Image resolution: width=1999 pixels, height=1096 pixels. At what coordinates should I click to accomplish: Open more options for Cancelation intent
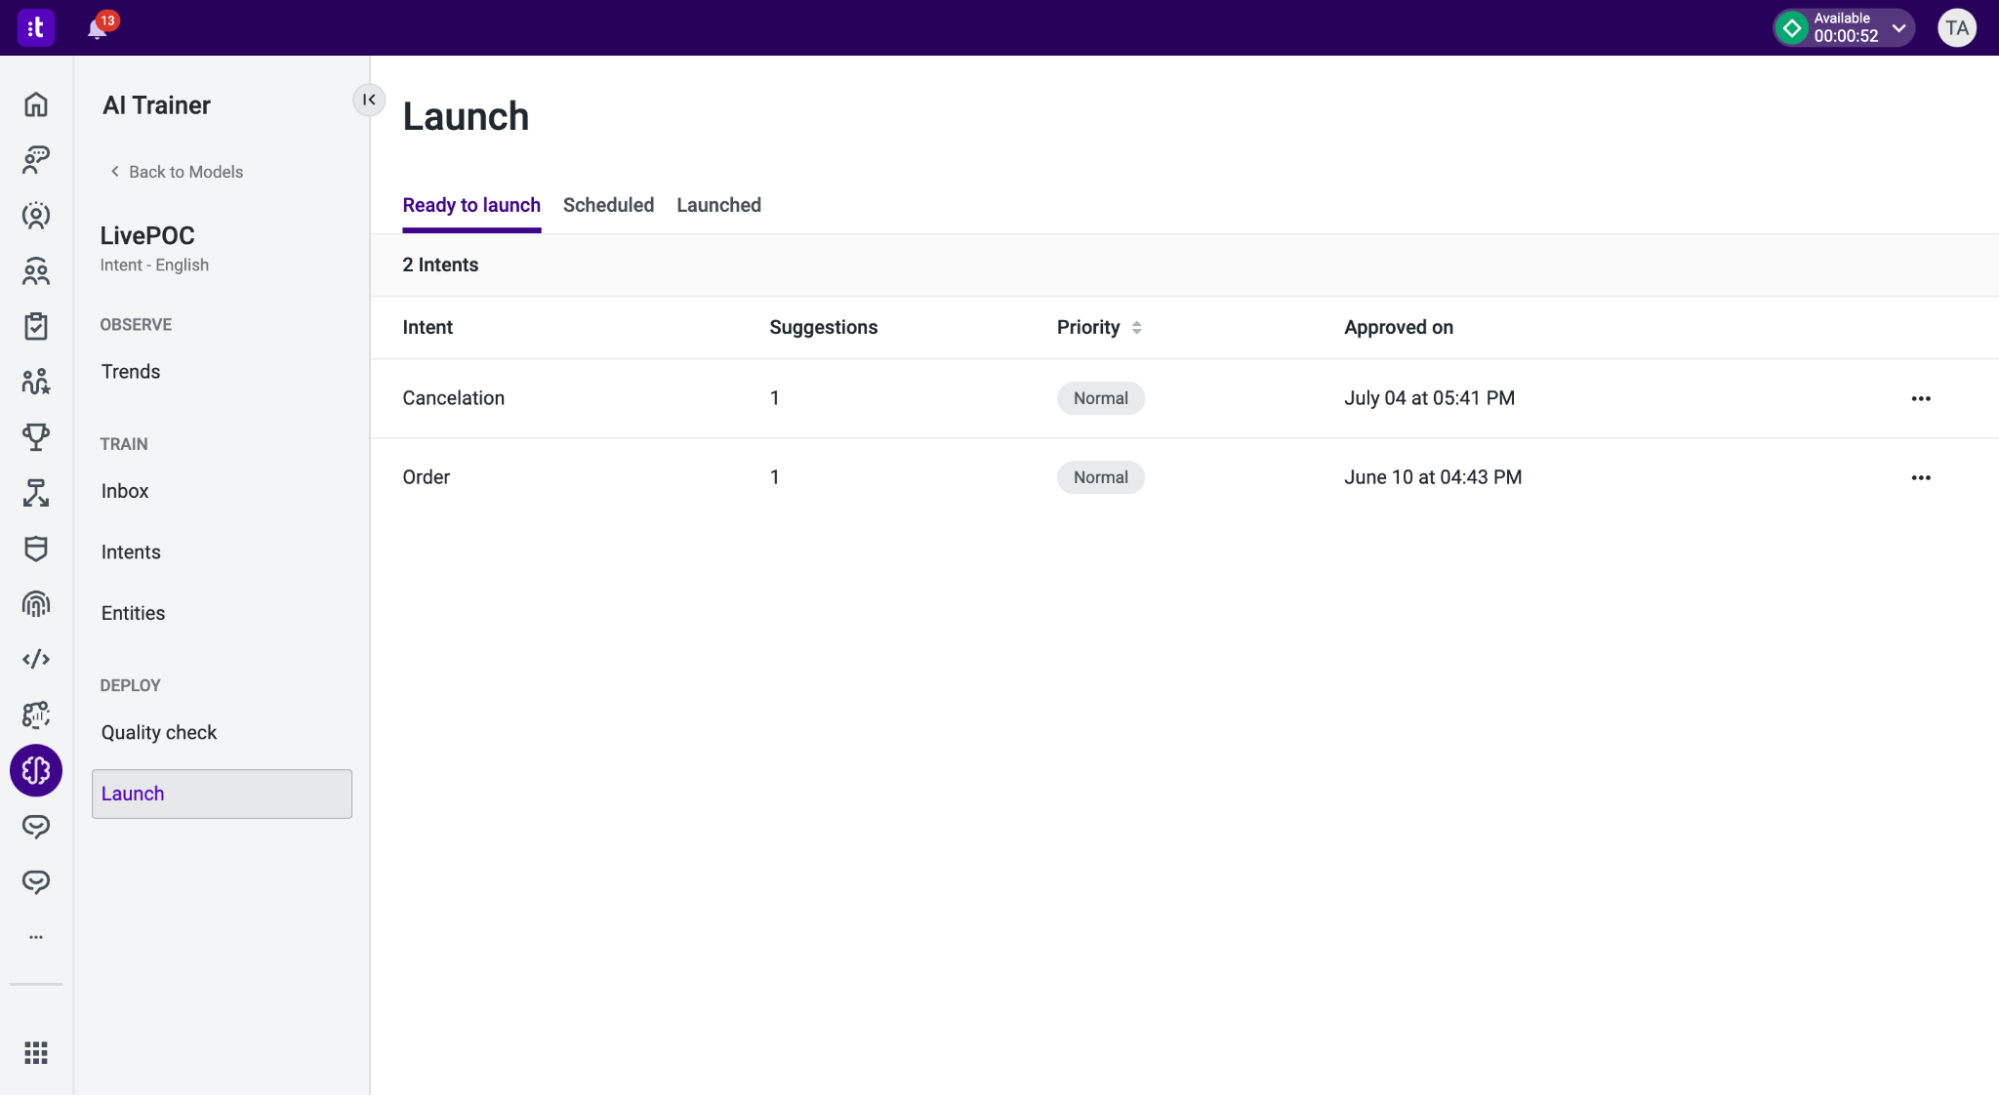[x=1920, y=398]
